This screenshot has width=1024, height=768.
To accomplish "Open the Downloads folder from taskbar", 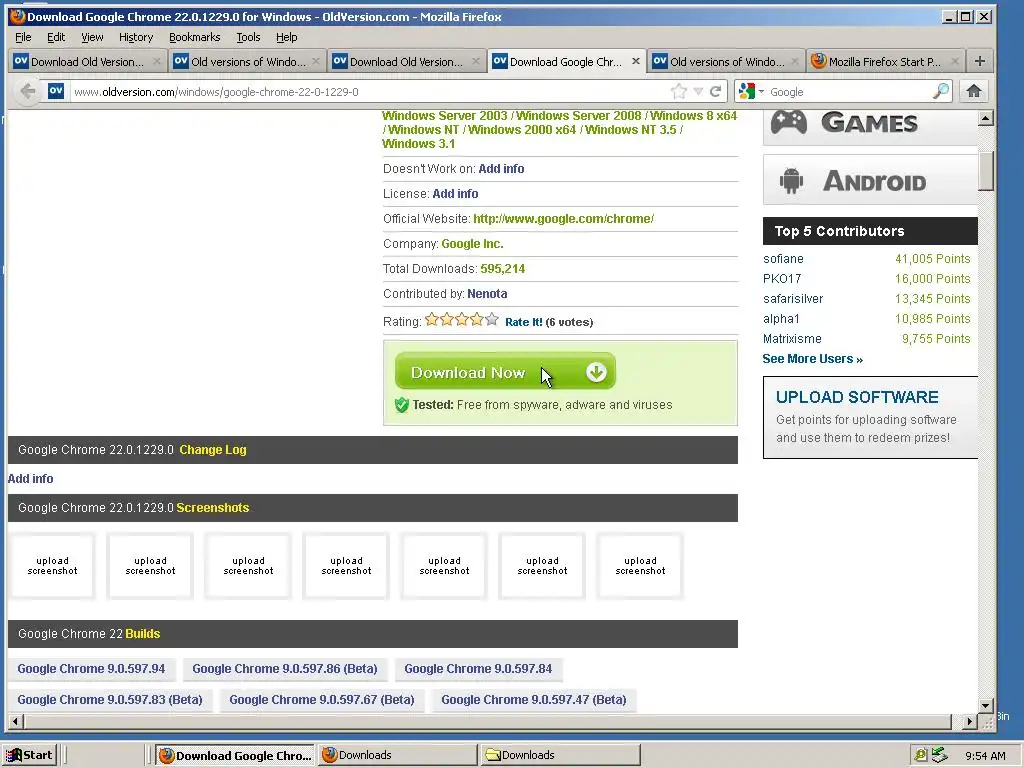I will click(x=560, y=756).
